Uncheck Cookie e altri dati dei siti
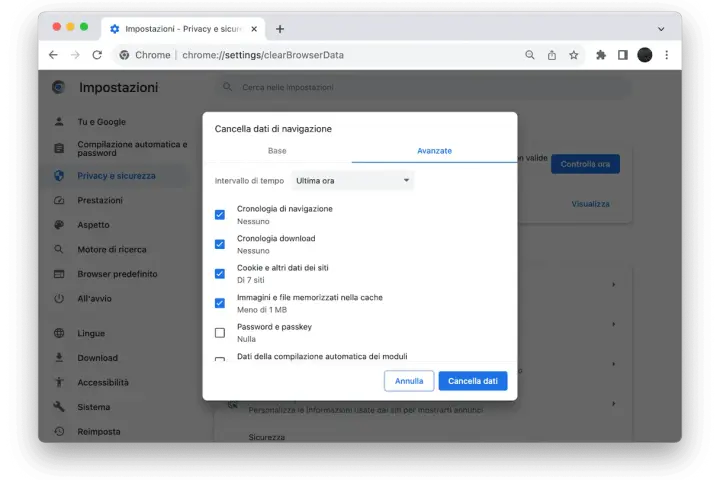Screen dimensions: 720x480 pyautogui.click(x=220, y=274)
